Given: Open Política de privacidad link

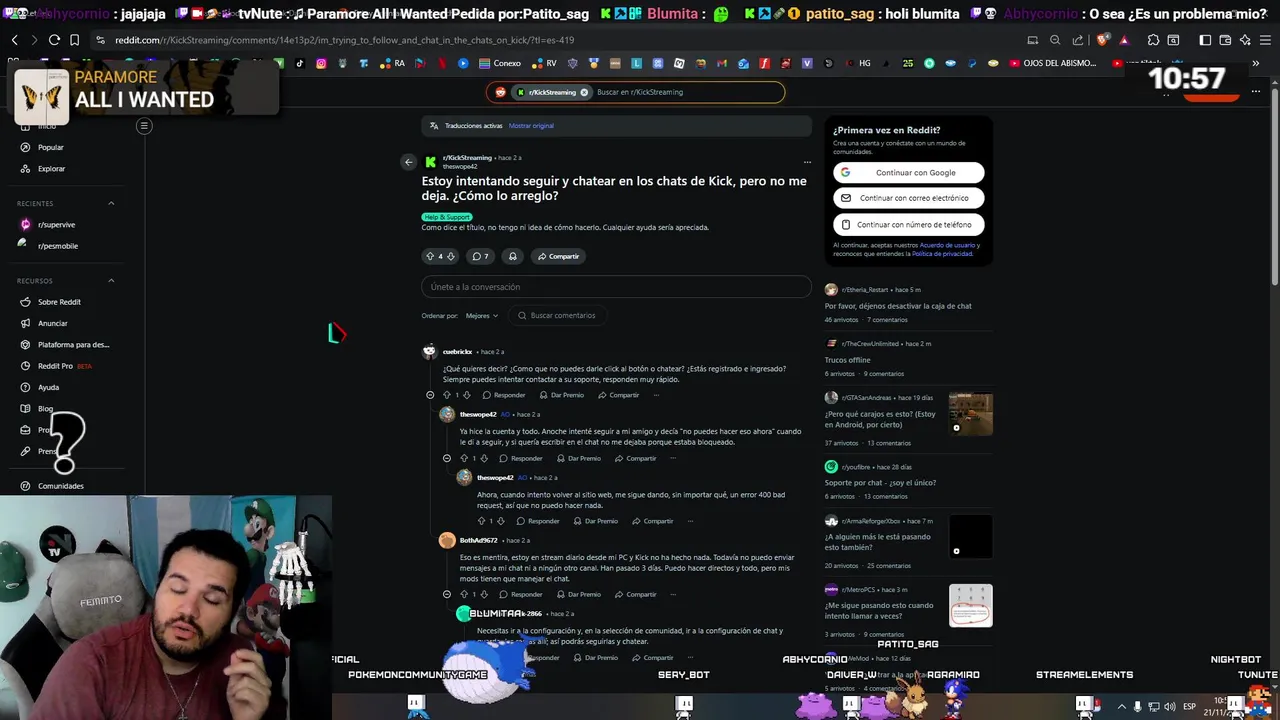Looking at the screenshot, I should coord(942,254).
